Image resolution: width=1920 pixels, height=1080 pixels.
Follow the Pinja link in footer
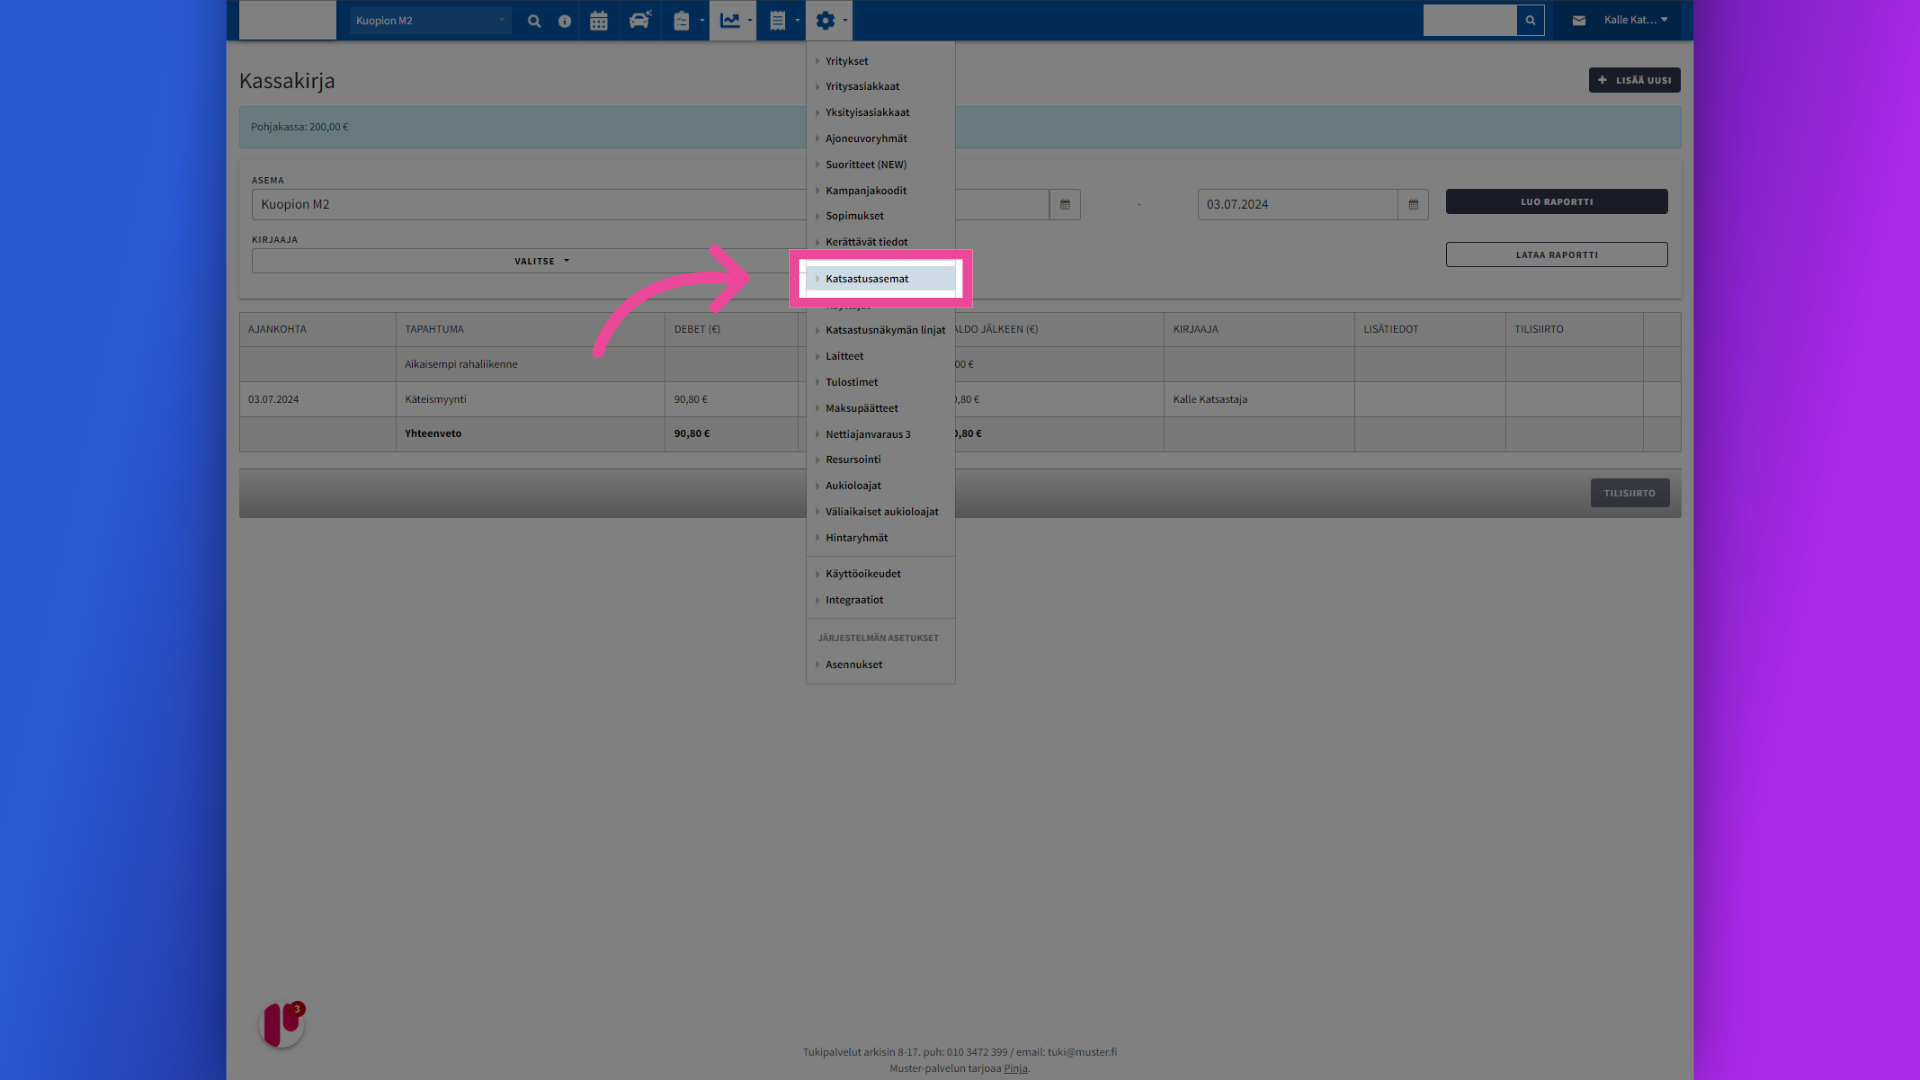[x=1015, y=1068]
